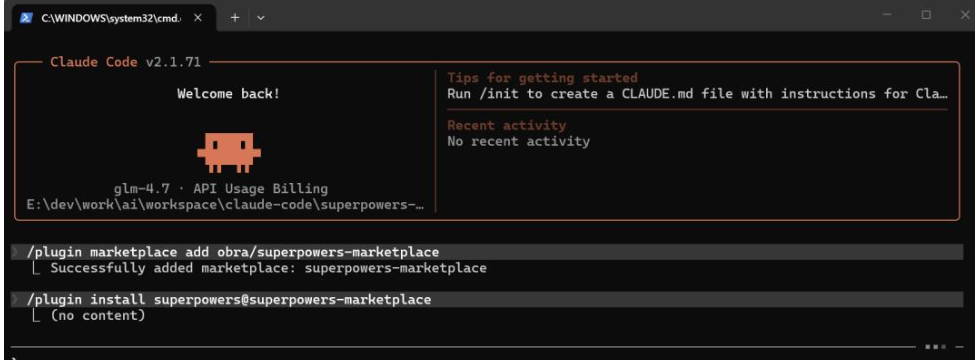This screenshot has height=360, width=975.
Task: Click the Run /init to create CLAUDE.md tip
Action: (x=697, y=94)
